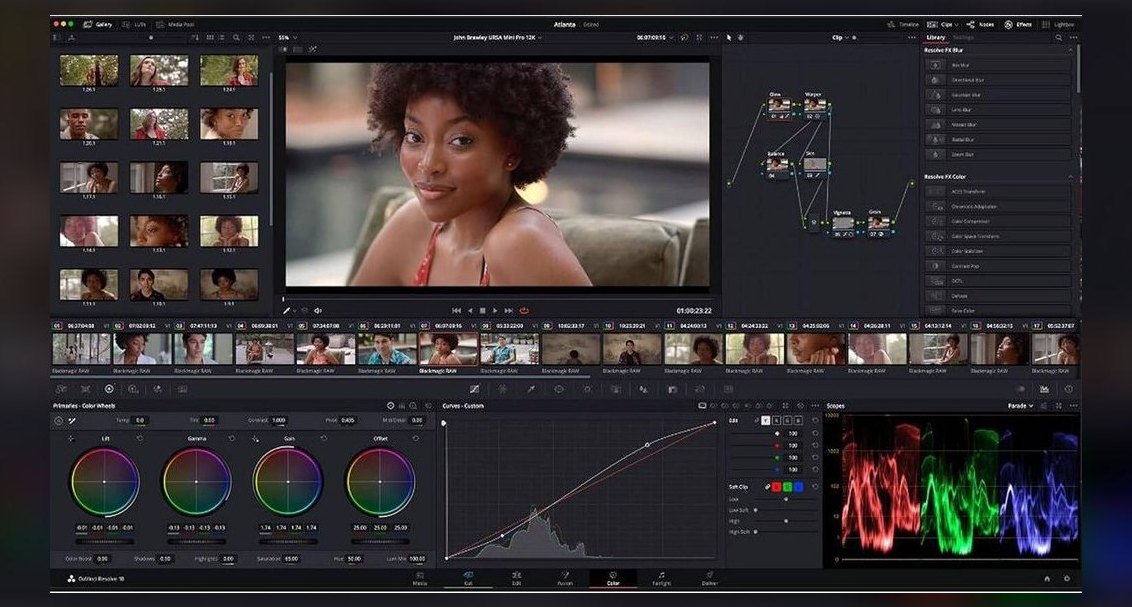This screenshot has height=607, width=1132.
Task: Adjust the Gain color wheel center point
Action: pyautogui.click(x=288, y=481)
